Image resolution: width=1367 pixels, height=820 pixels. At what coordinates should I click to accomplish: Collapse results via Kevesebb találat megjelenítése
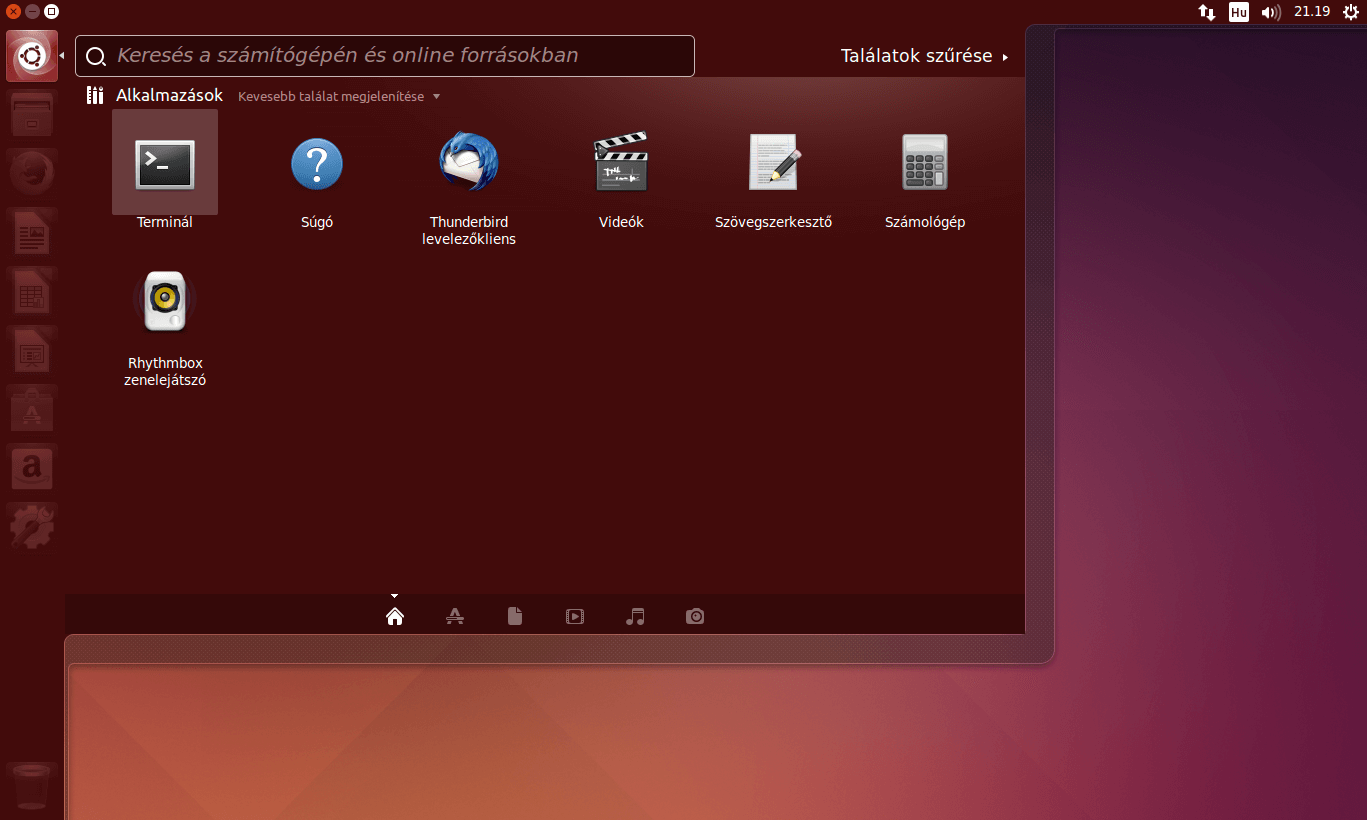(x=339, y=97)
